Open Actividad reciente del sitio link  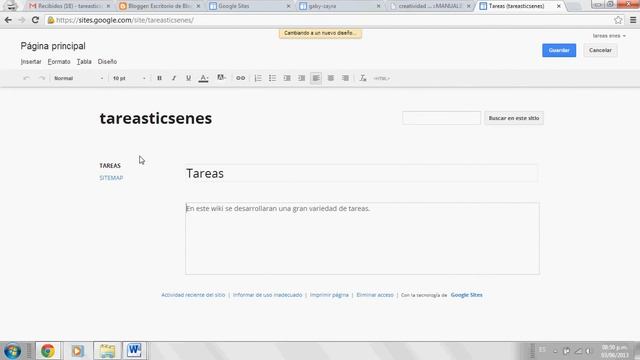[x=193, y=295]
